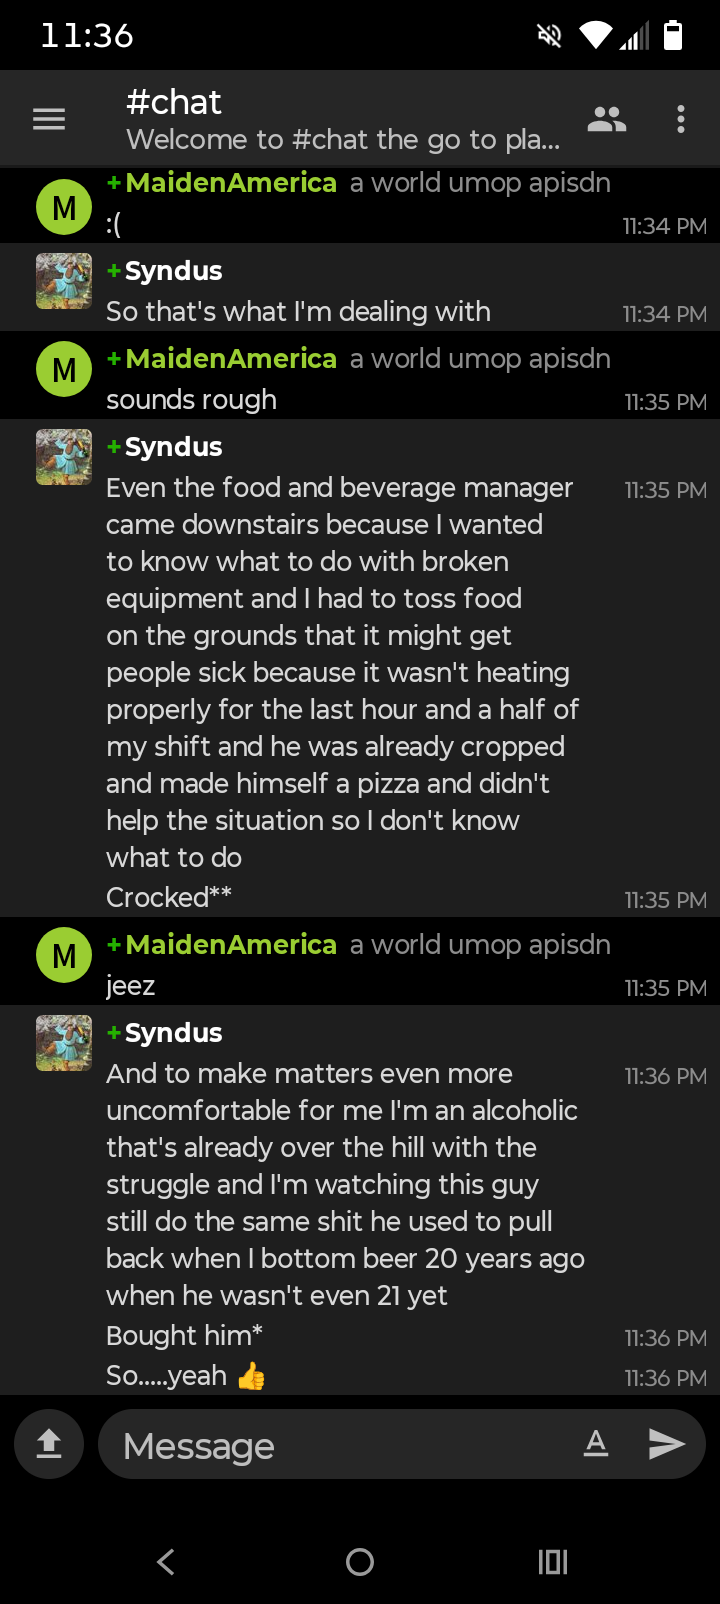Viewport: 720px width, 1604px height.
Task: Tap the "jeez" message
Action: click(131, 986)
